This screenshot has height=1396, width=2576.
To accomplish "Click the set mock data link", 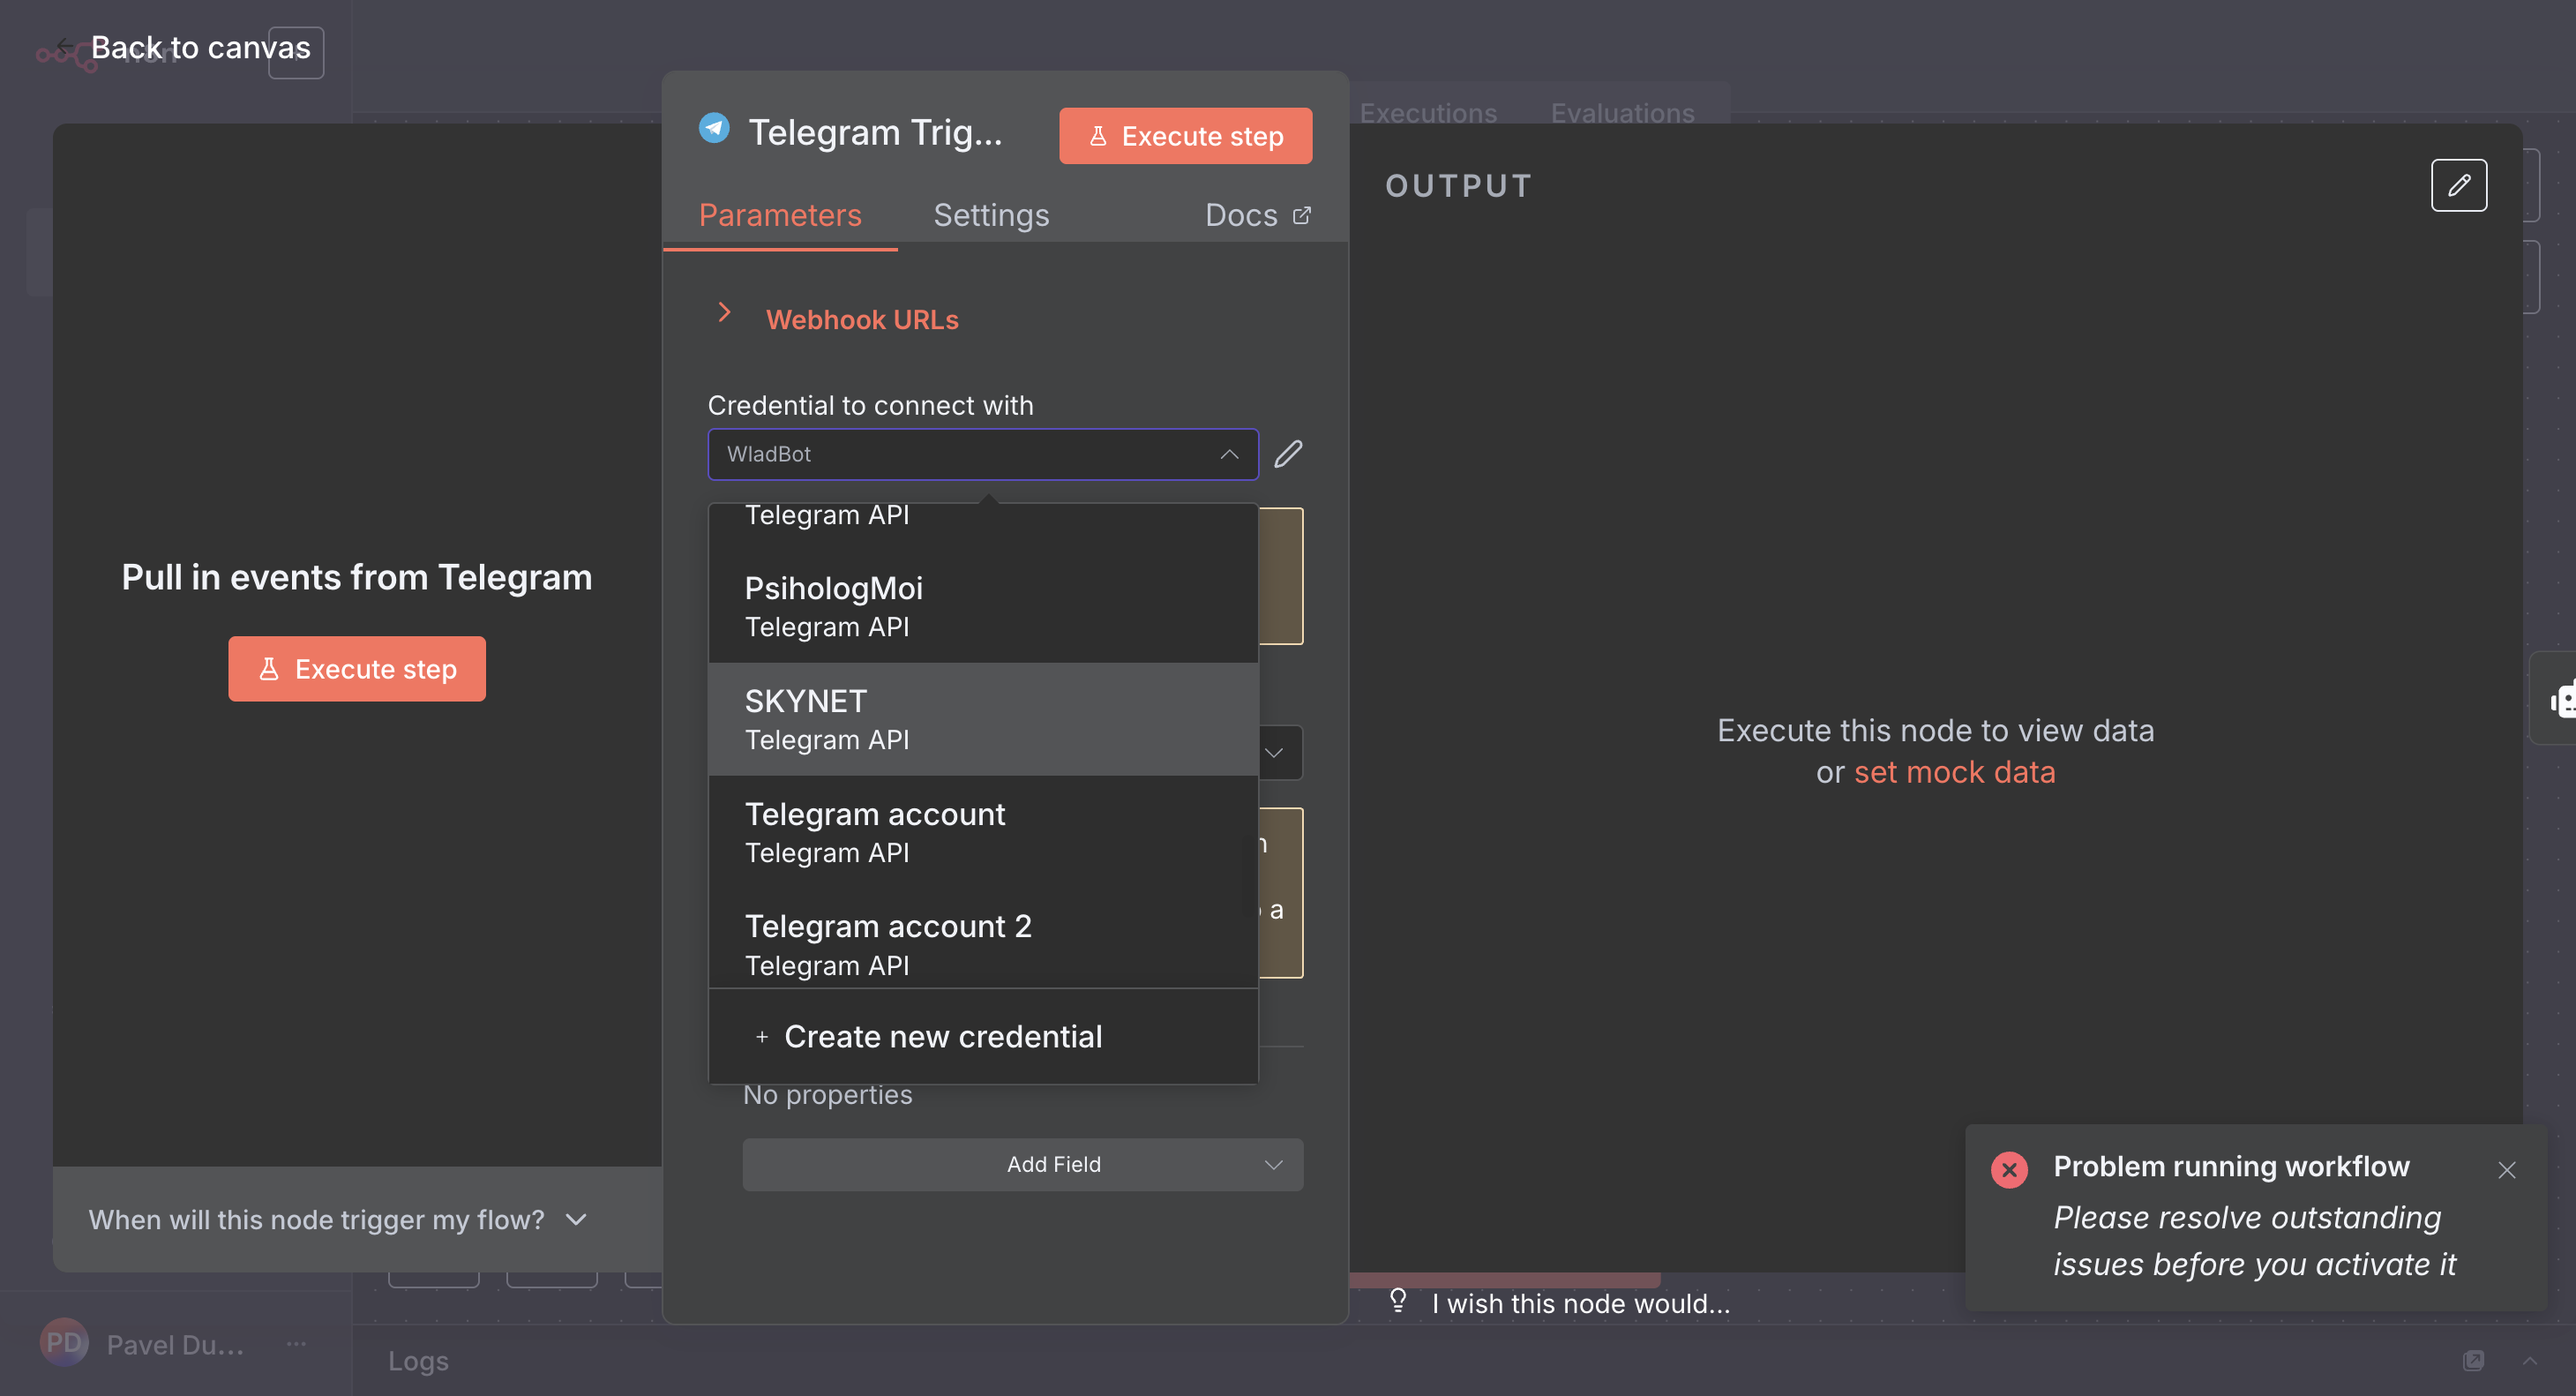I will (x=1954, y=772).
